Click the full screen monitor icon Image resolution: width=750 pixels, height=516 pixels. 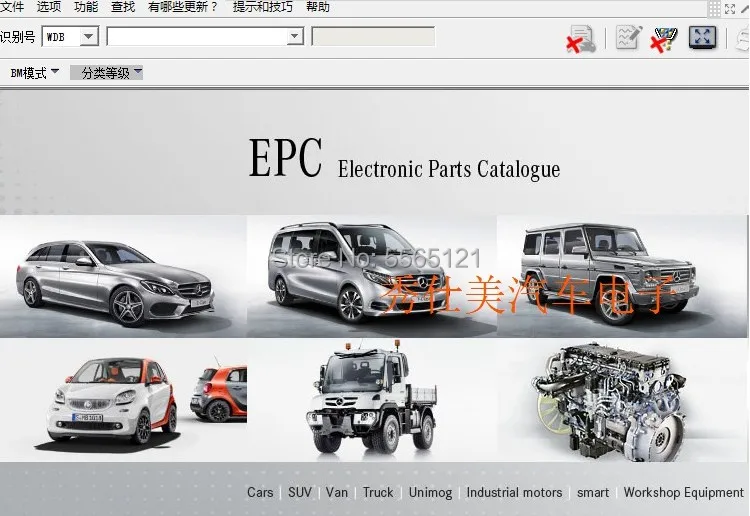tap(703, 37)
